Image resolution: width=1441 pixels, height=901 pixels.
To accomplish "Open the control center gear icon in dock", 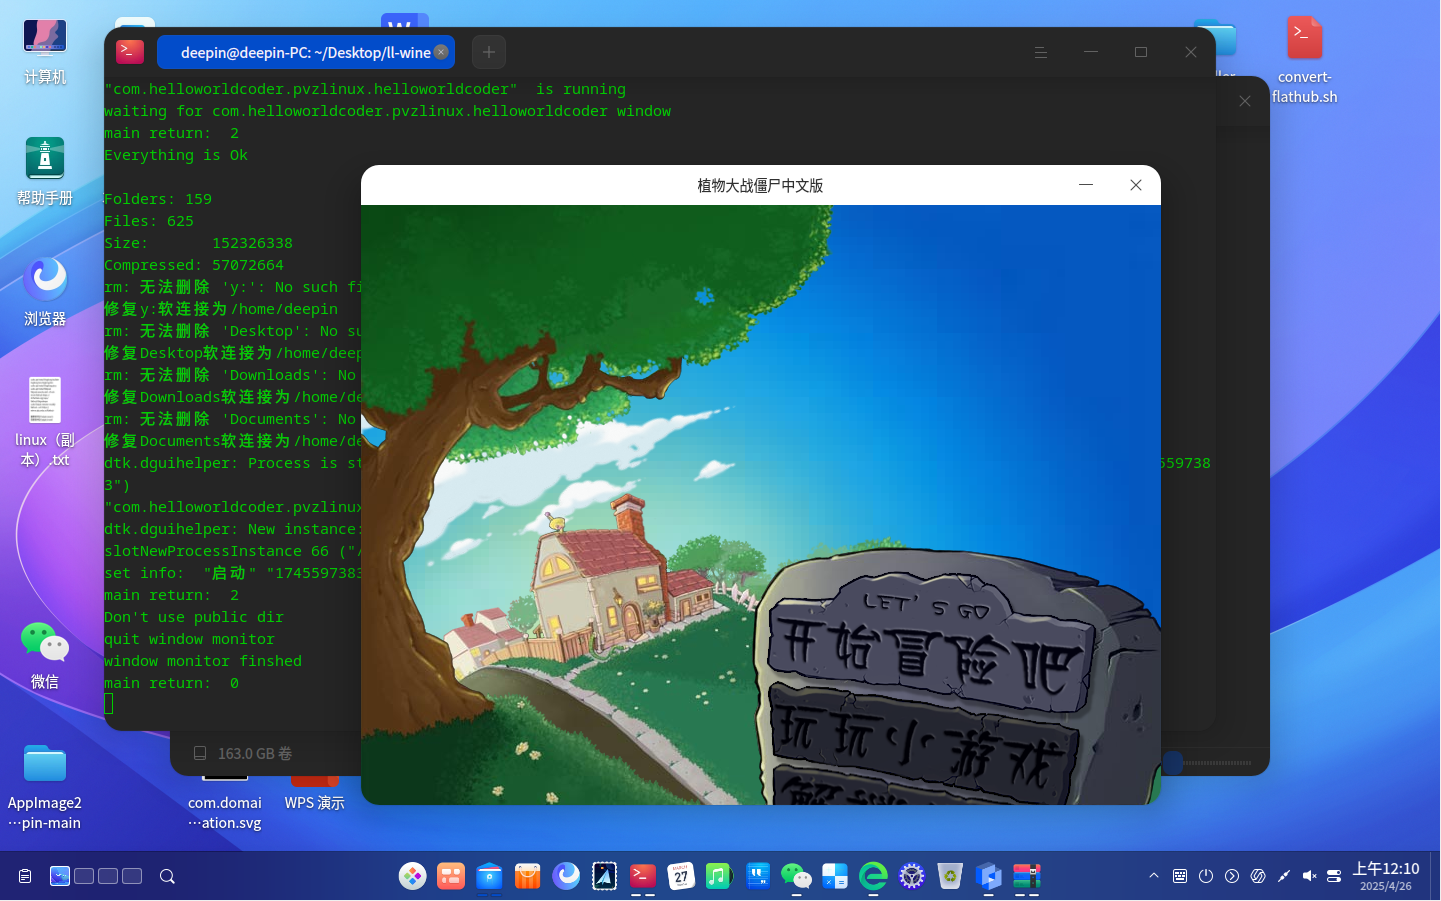I will (x=911, y=876).
